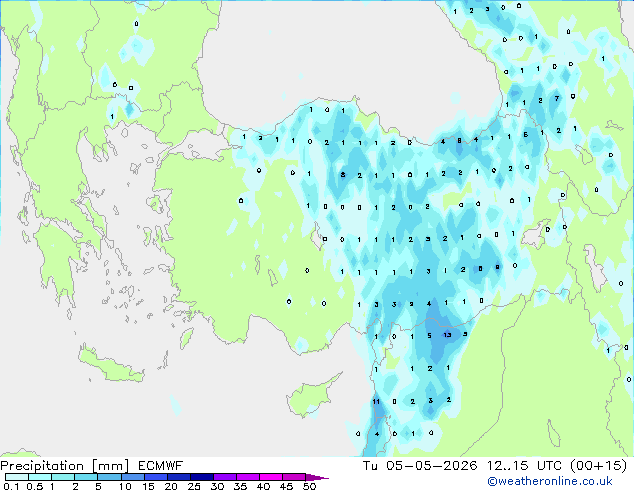
Task: Click the 45 to 50 mm legend swatch
Action: [294, 477]
